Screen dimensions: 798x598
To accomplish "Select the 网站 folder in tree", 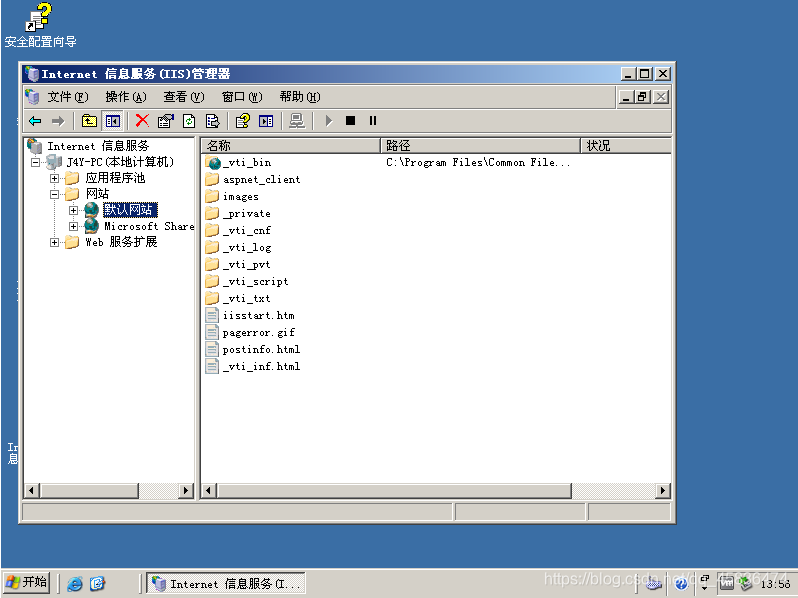I will point(97,194).
